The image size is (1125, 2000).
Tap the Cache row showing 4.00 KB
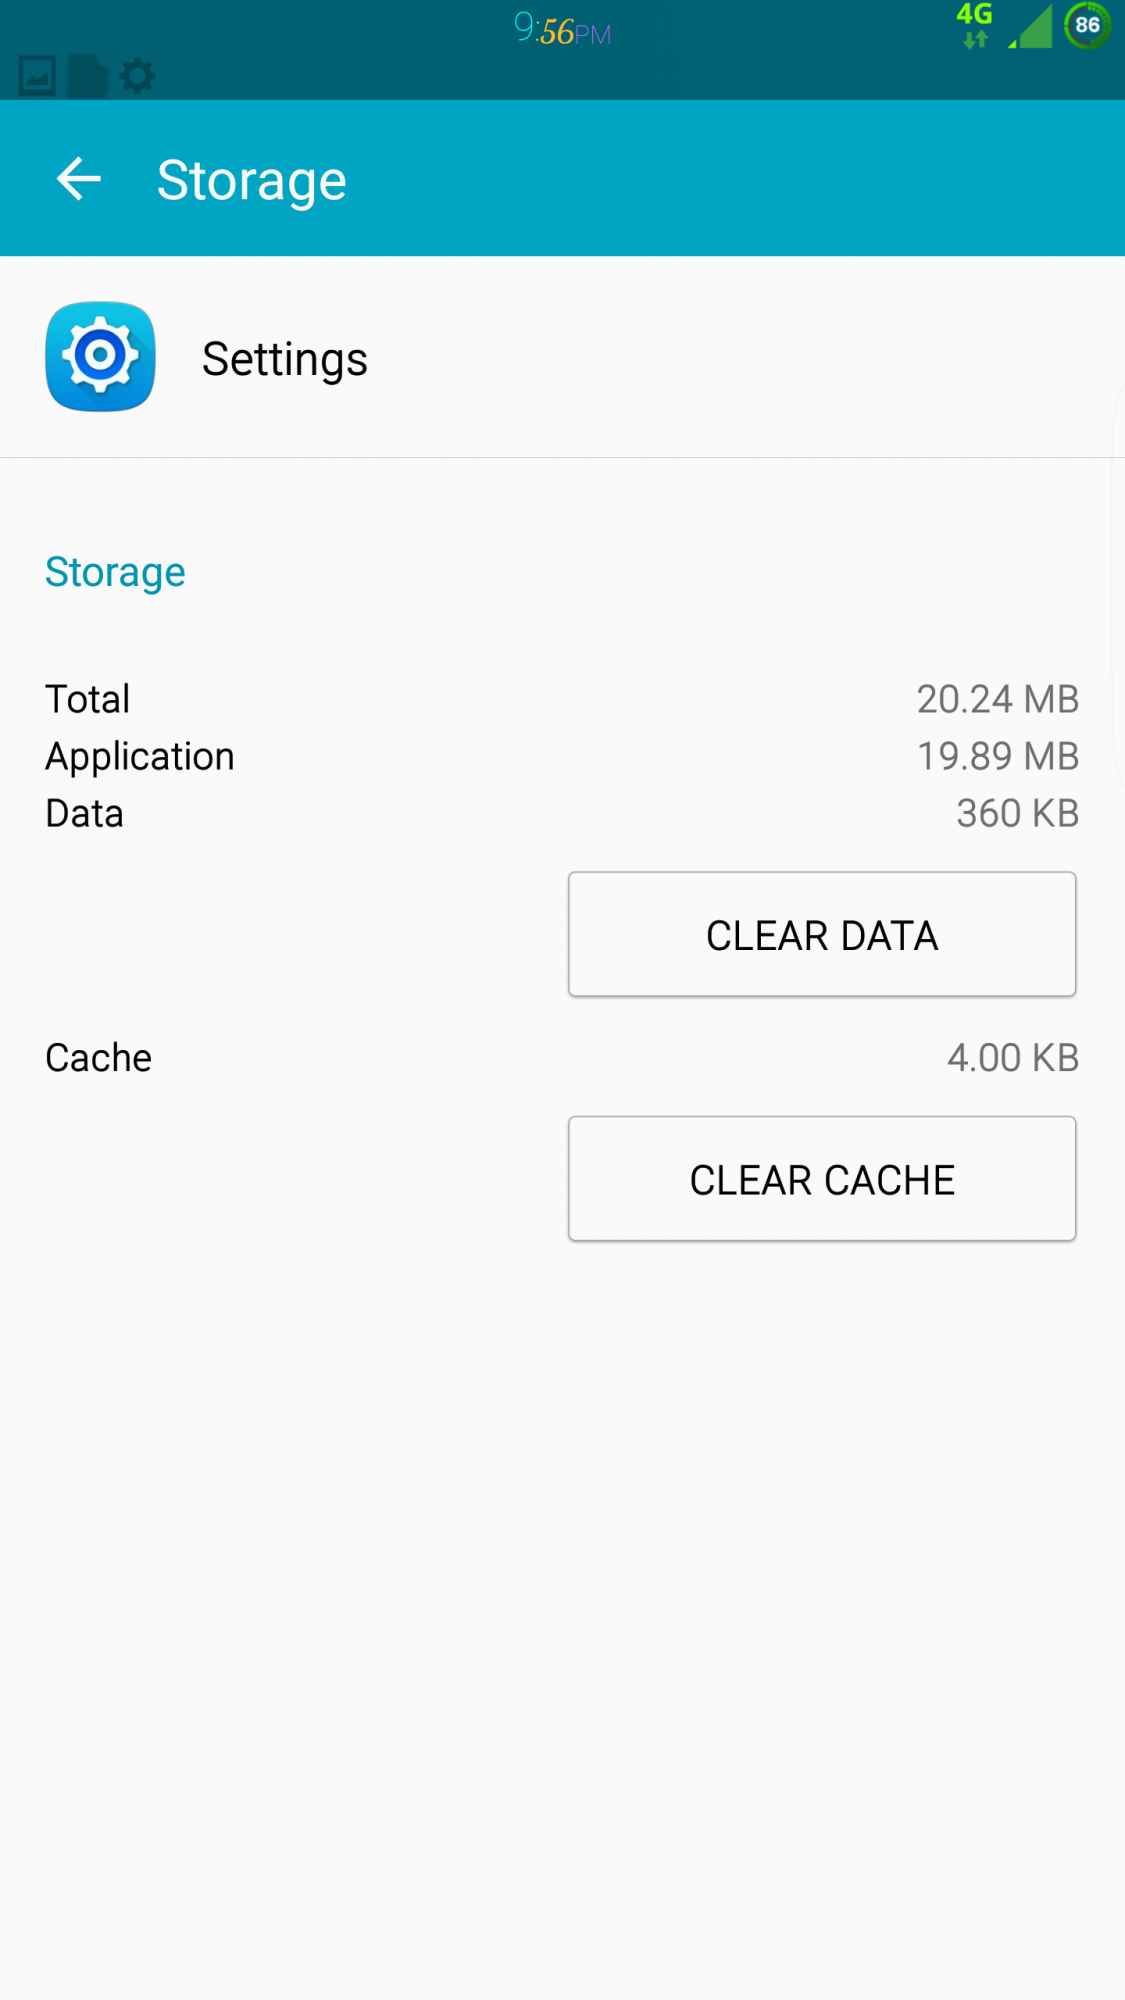tap(97, 1057)
